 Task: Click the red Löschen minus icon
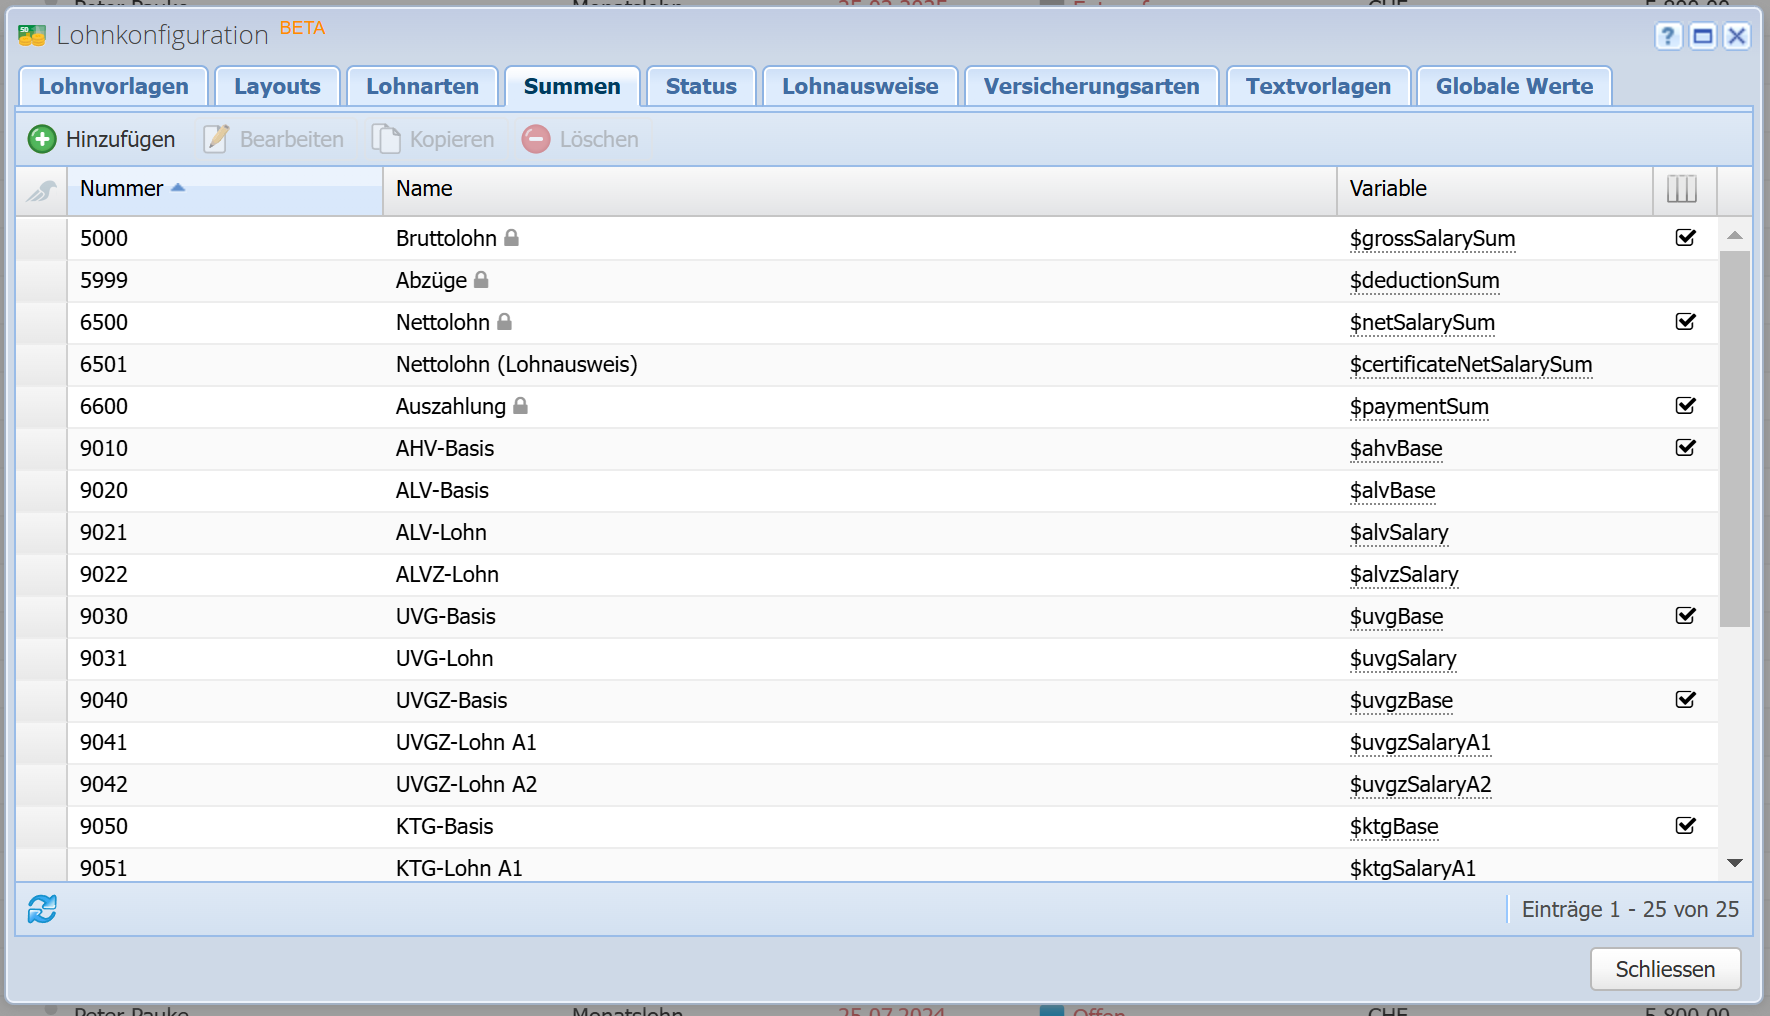coord(536,139)
